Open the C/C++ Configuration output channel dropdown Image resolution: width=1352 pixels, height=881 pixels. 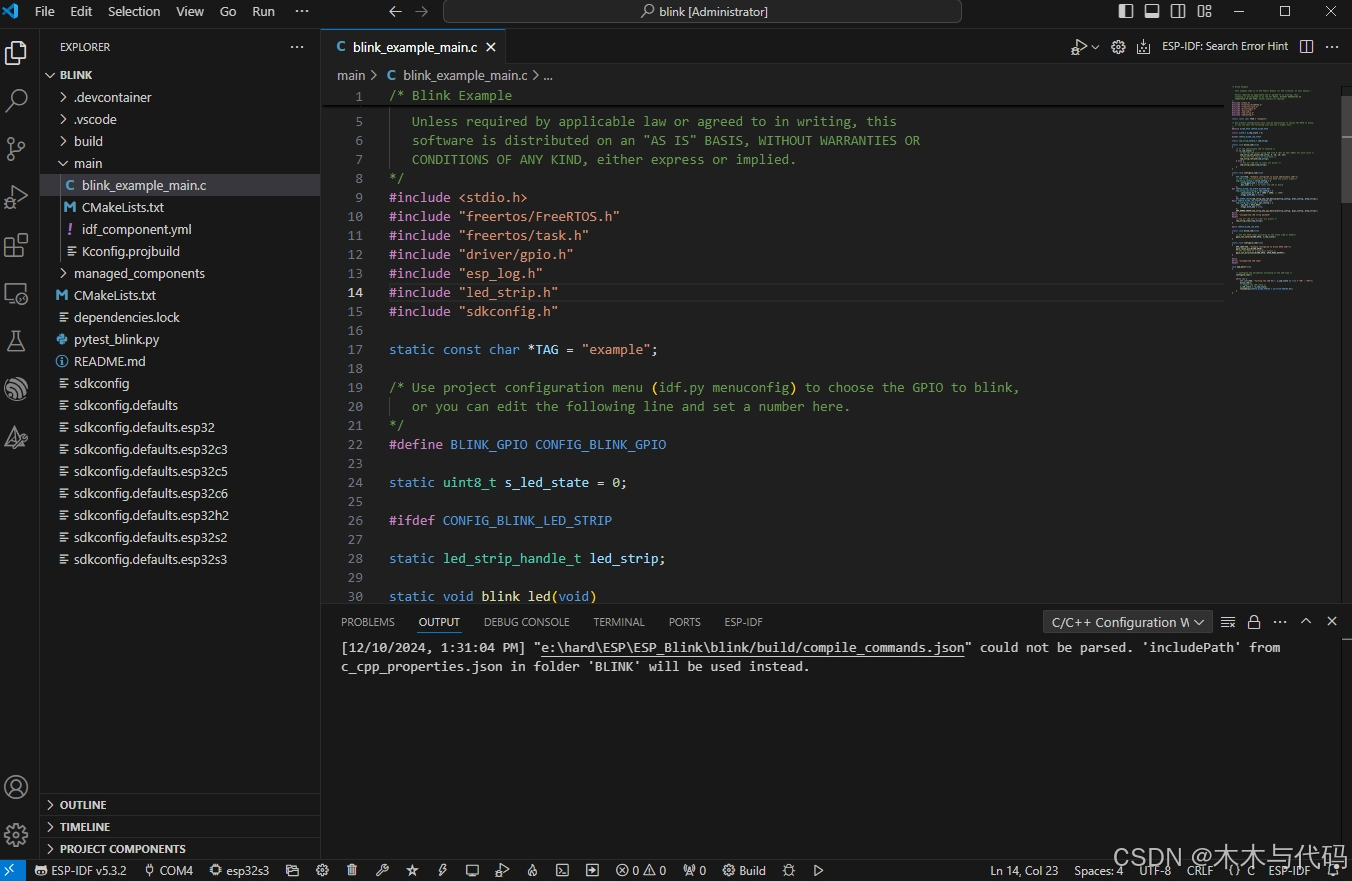point(1127,622)
